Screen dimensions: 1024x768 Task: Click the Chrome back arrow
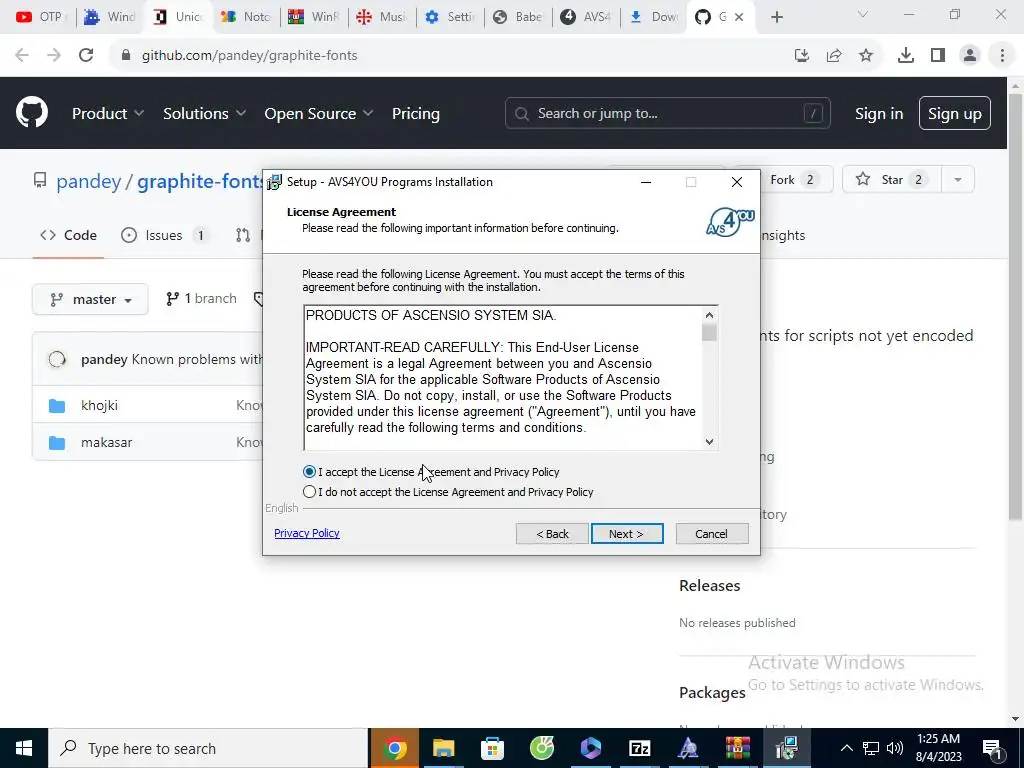[22, 55]
